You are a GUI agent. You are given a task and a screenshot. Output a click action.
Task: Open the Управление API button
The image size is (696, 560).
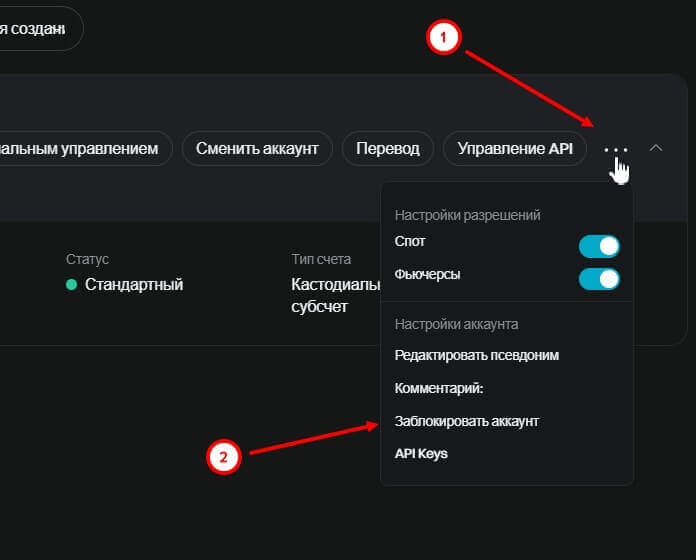click(x=514, y=149)
